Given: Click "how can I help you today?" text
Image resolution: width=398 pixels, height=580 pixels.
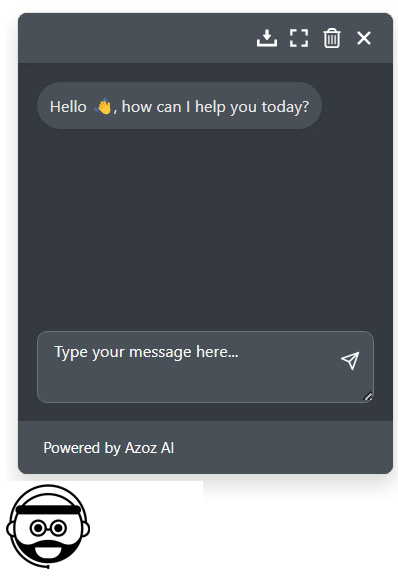Looking at the screenshot, I should click(215, 107).
